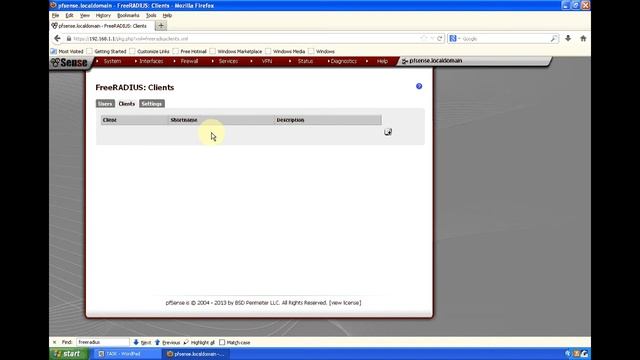Open the Firefox Help menu in menu bar
The width and height of the screenshot is (640, 360).
(x=167, y=15)
